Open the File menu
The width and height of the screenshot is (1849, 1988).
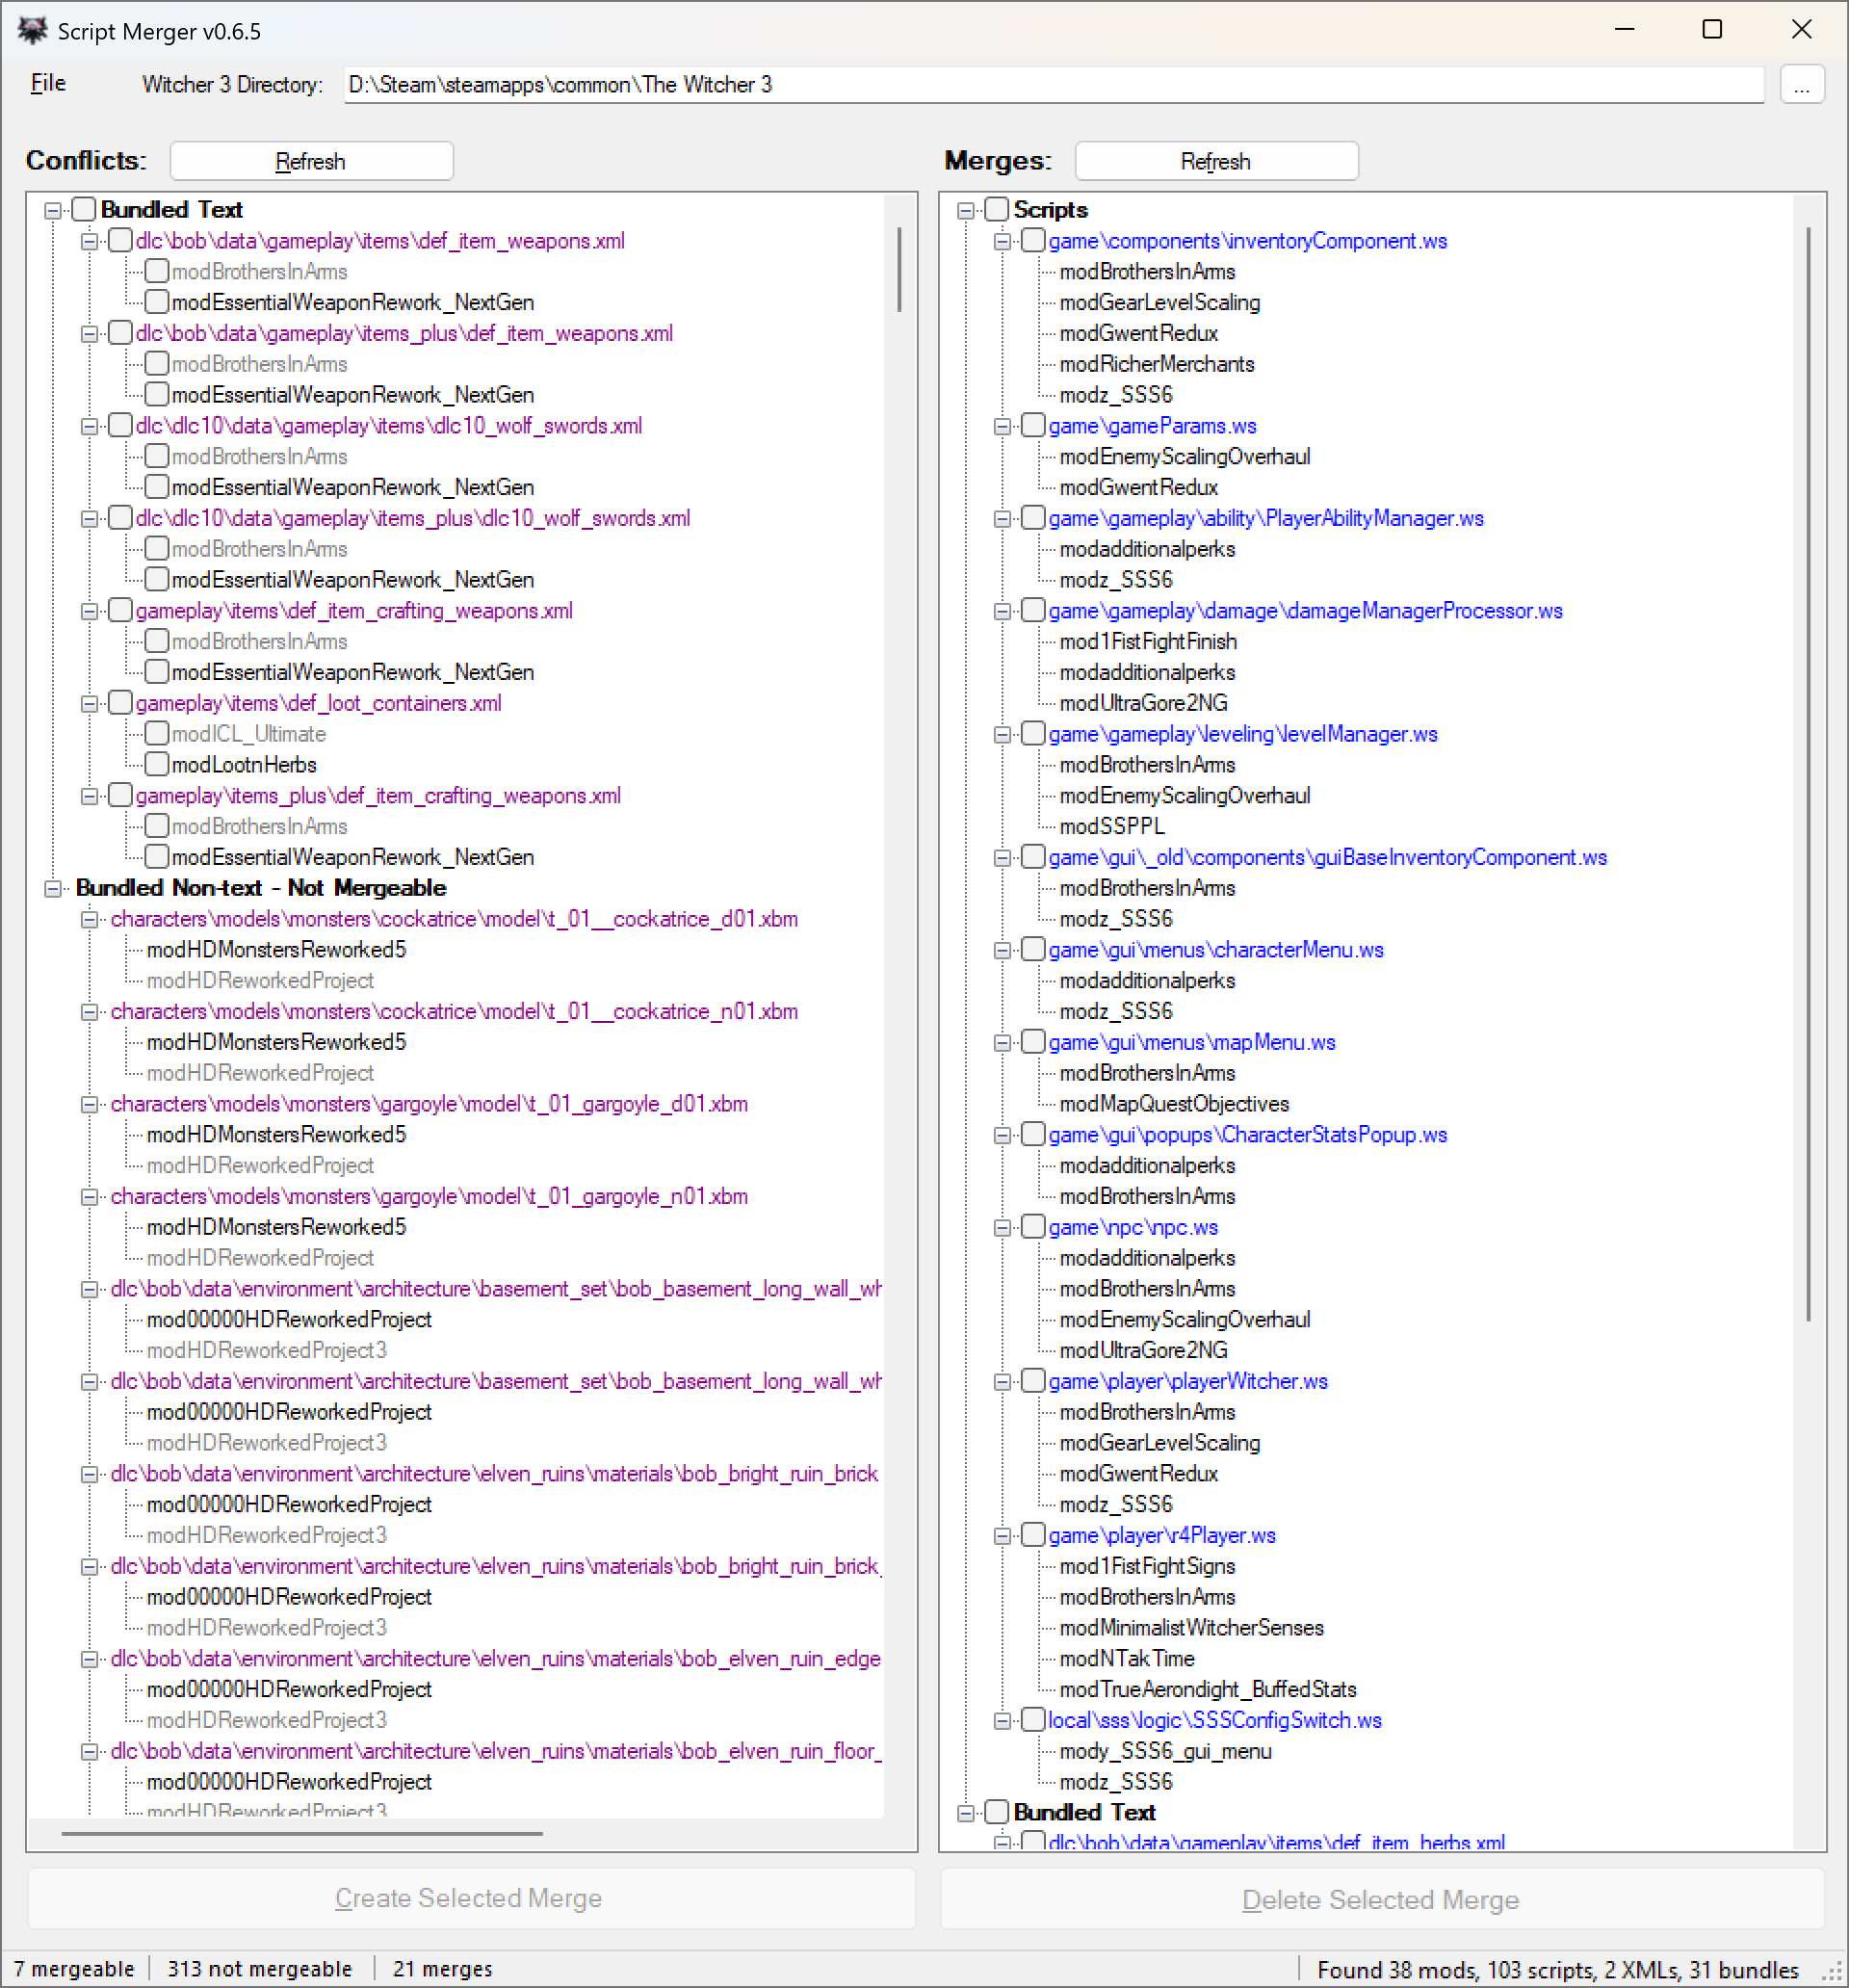(x=48, y=83)
